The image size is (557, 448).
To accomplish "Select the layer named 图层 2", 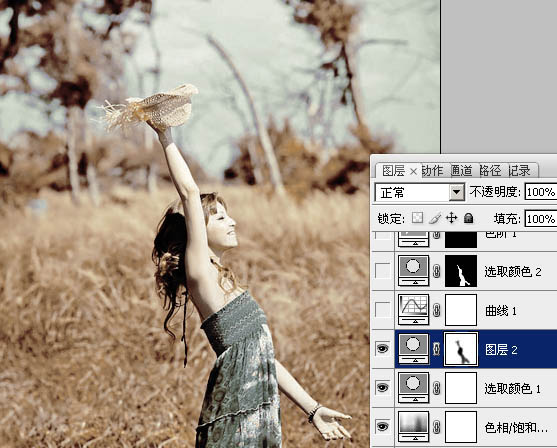I will tap(501, 350).
